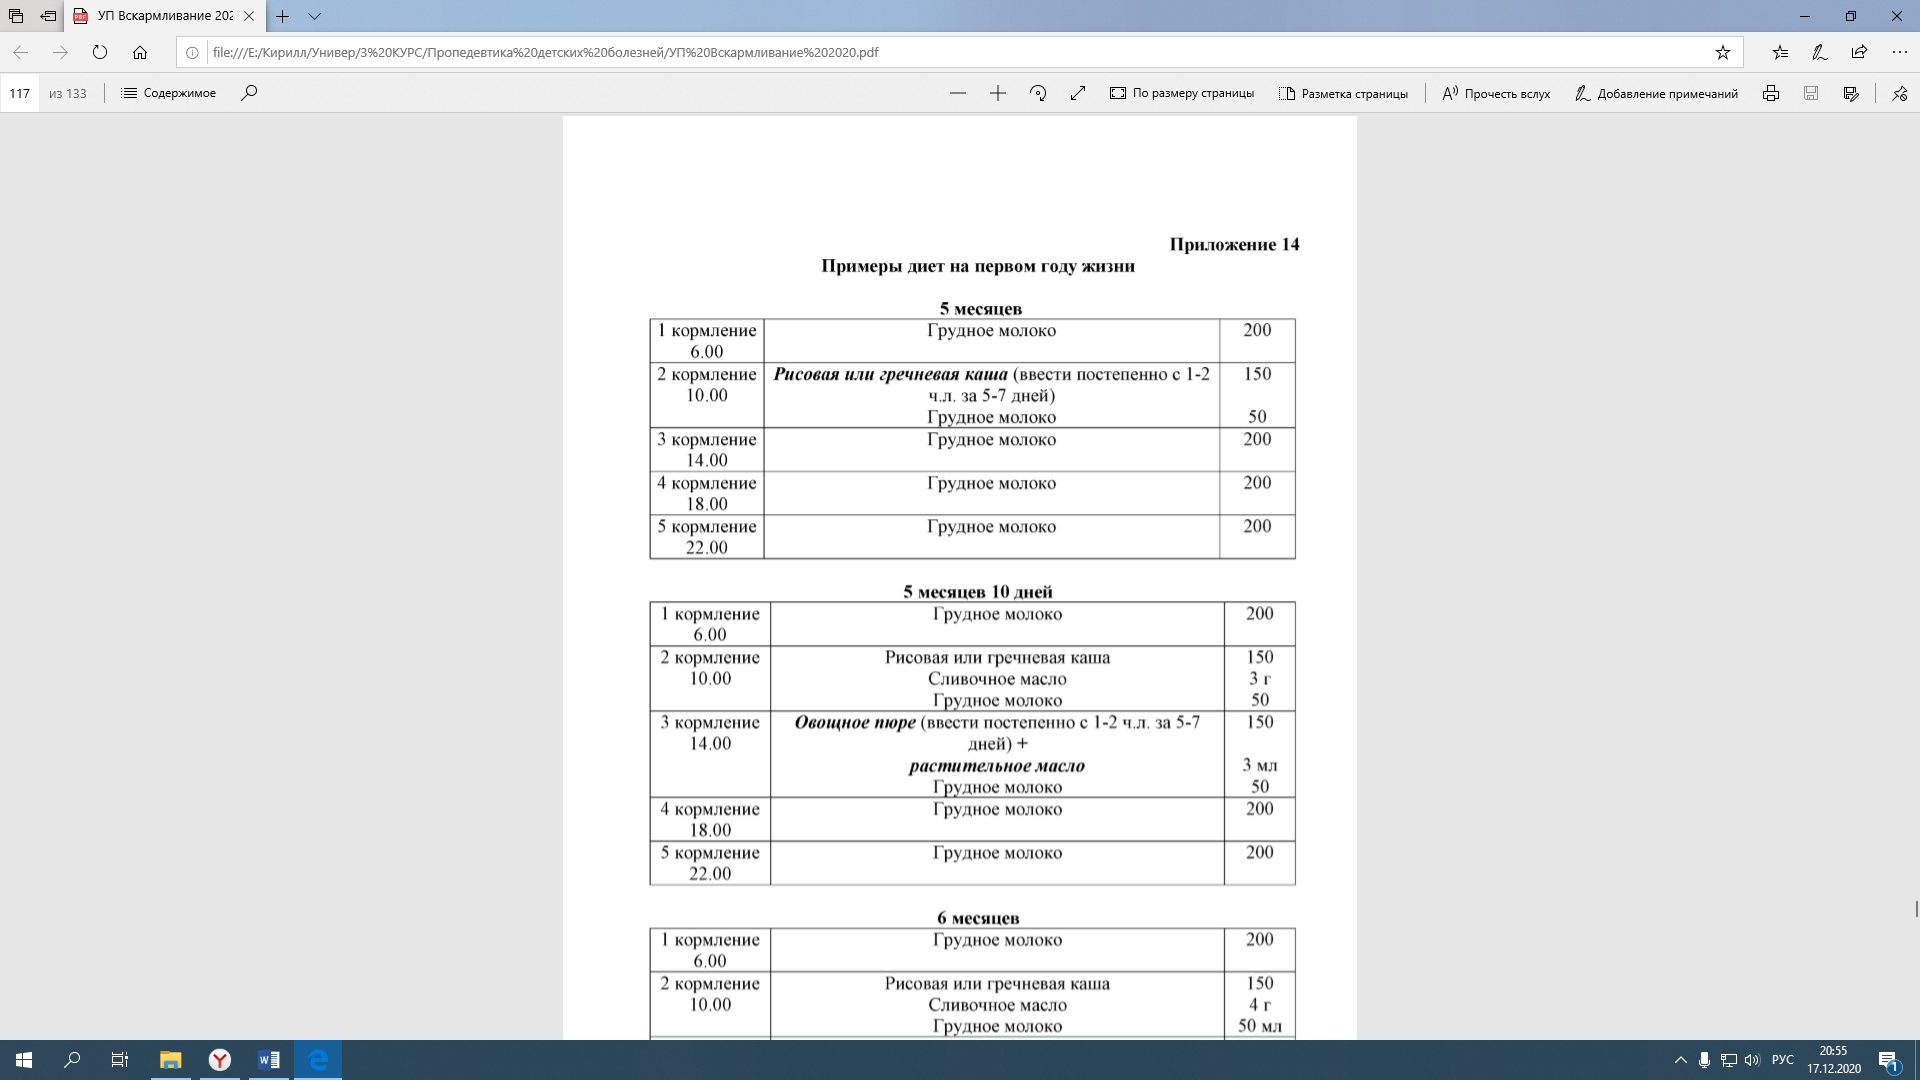Click Microsoft Edge taskbar icon
Screen dimensions: 1920x1080
(x=318, y=1060)
